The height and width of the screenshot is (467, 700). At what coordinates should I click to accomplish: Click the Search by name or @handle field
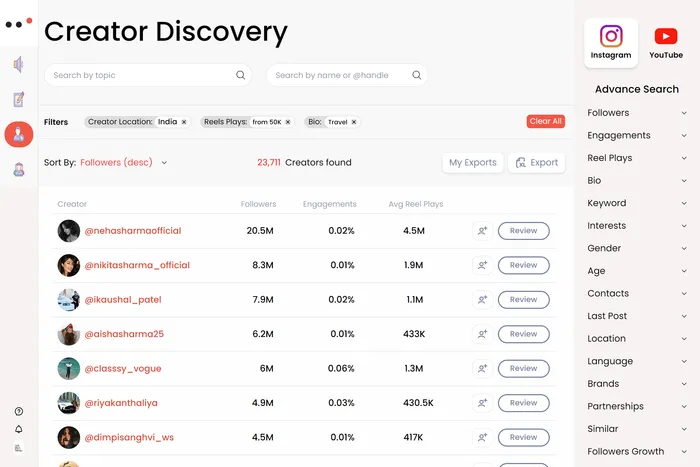[x=340, y=75]
